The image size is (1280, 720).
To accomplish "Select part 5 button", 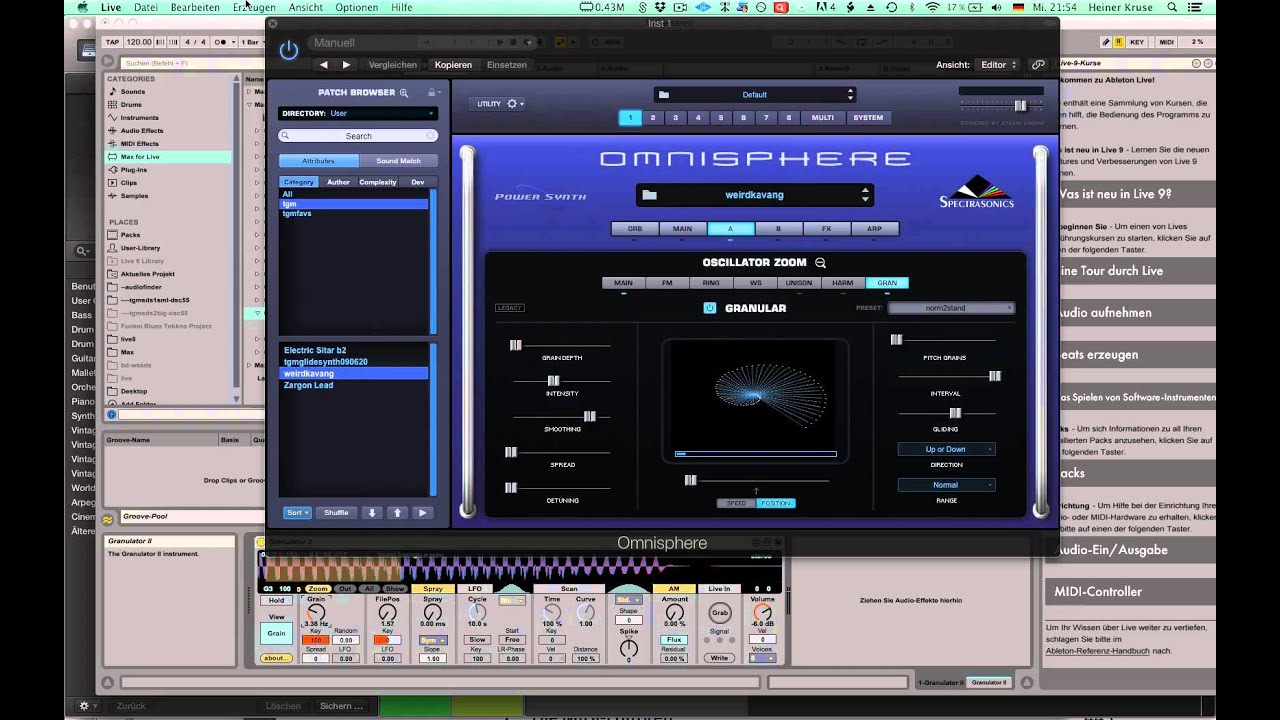I will (721, 118).
